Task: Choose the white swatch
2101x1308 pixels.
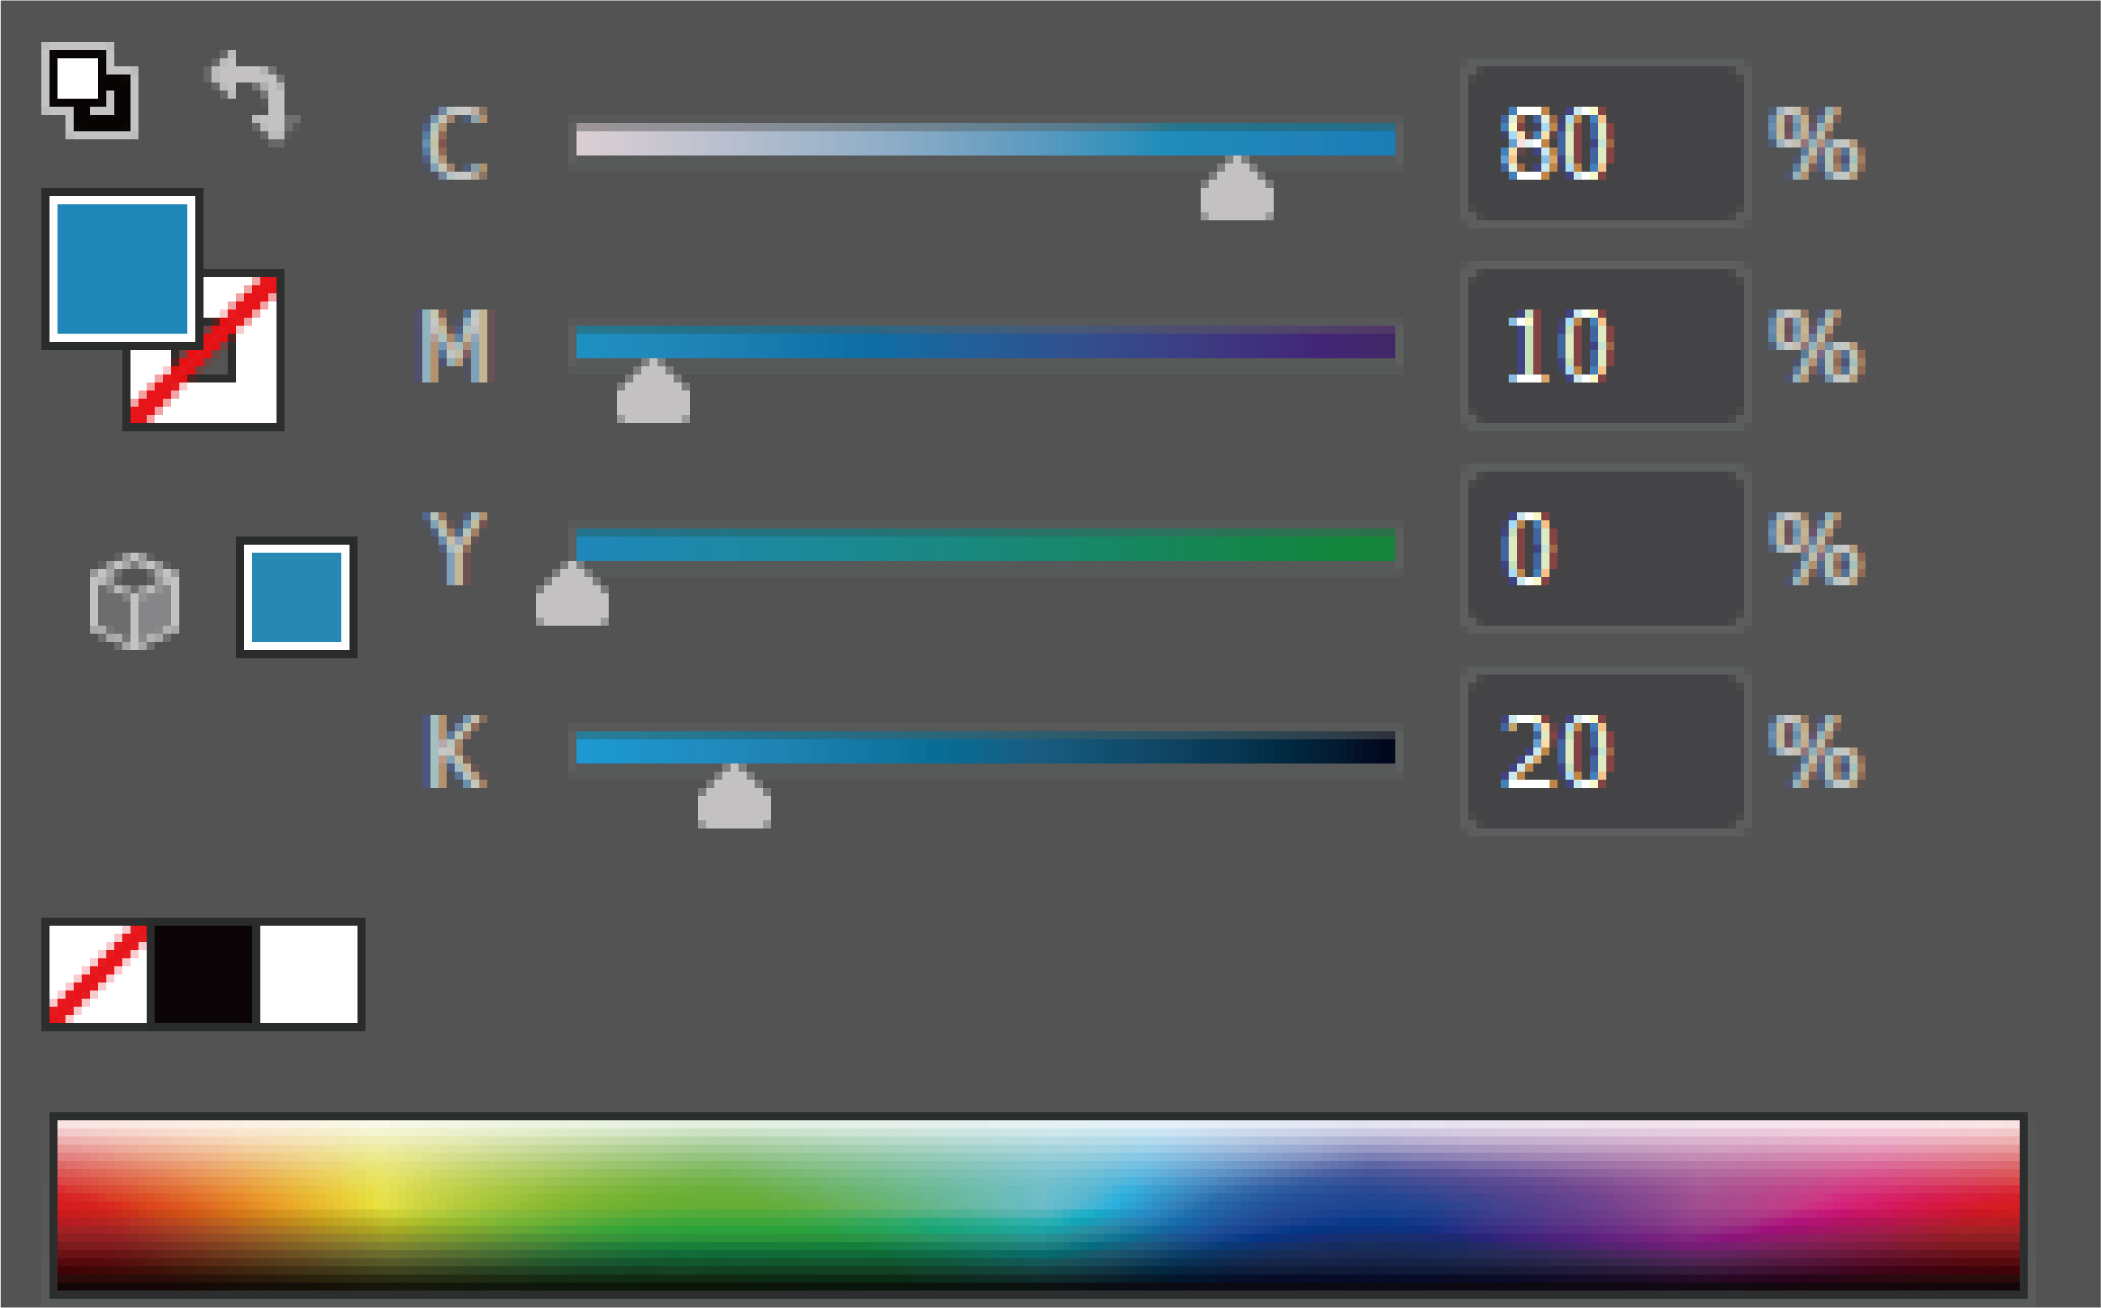Action: point(309,974)
